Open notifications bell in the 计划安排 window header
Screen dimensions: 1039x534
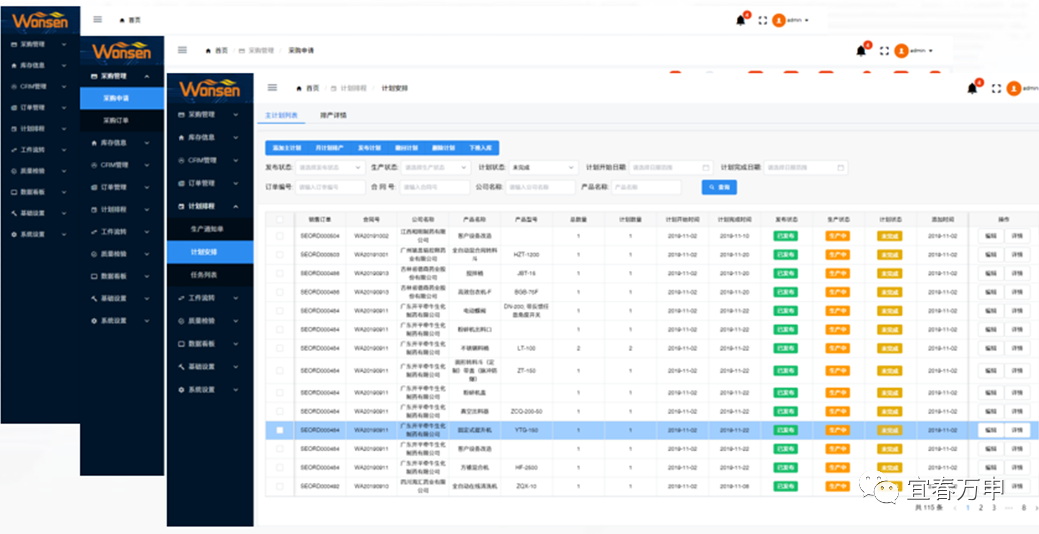click(971, 88)
